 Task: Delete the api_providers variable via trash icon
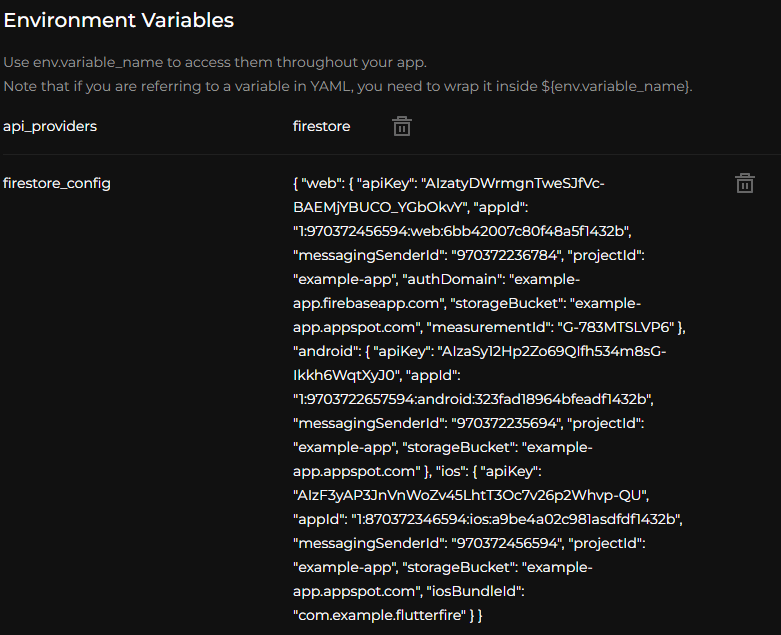coord(401,126)
